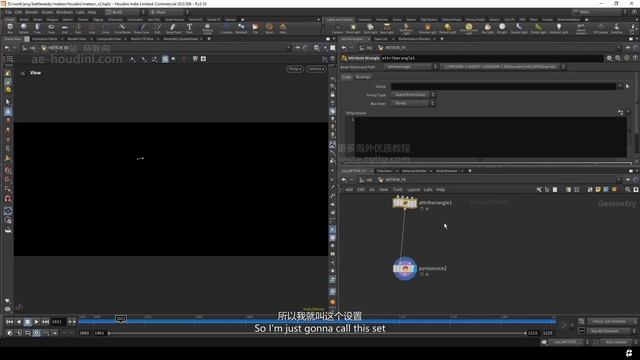Open the viewport camera dropdown
Viewport: 640px width, 360px height.
pos(316,69)
